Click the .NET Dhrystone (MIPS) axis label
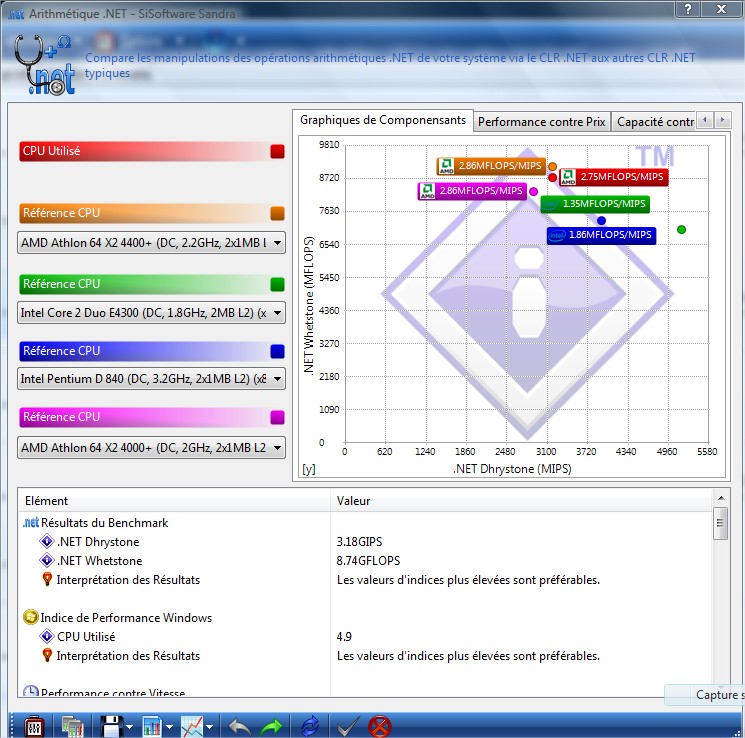745x738 pixels. (512, 469)
